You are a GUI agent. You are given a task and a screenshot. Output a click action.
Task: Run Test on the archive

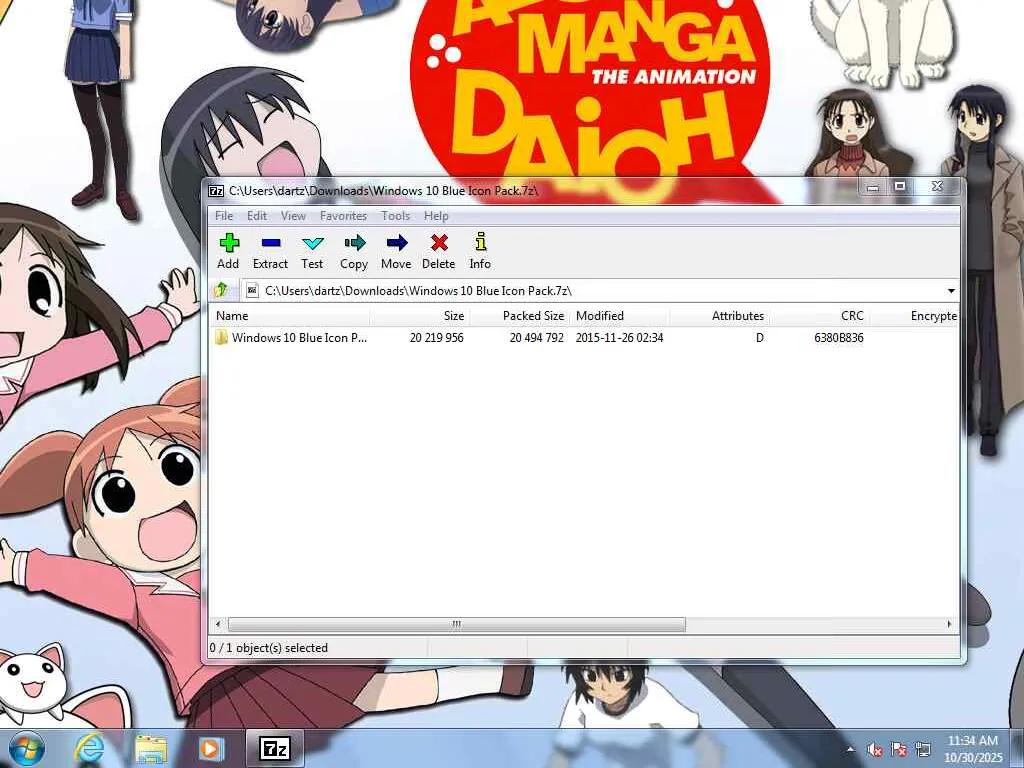pyautogui.click(x=312, y=251)
